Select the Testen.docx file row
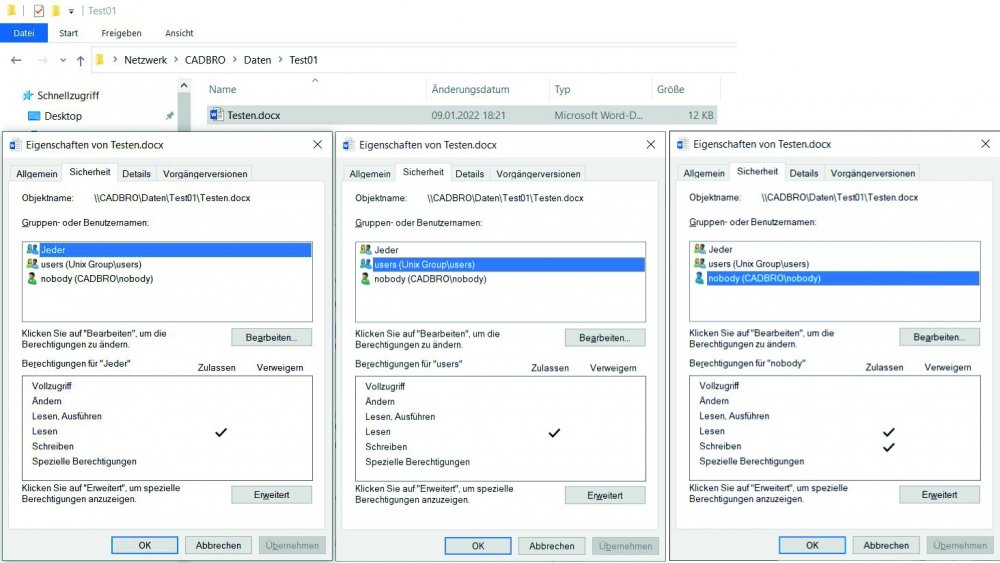 (x=462, y=115)
